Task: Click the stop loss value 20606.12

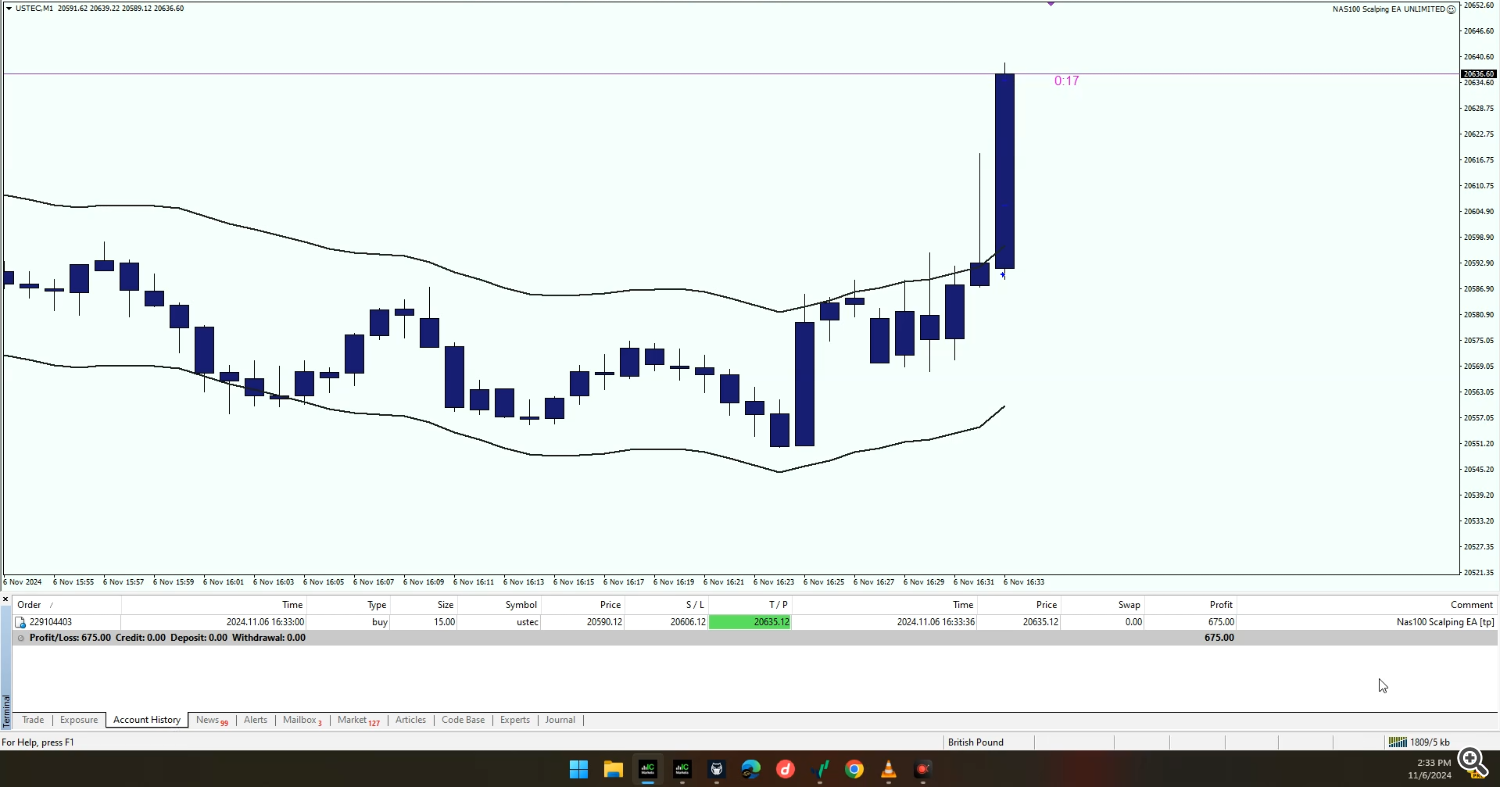Action: pyautogui.click(x=688, y=622)
